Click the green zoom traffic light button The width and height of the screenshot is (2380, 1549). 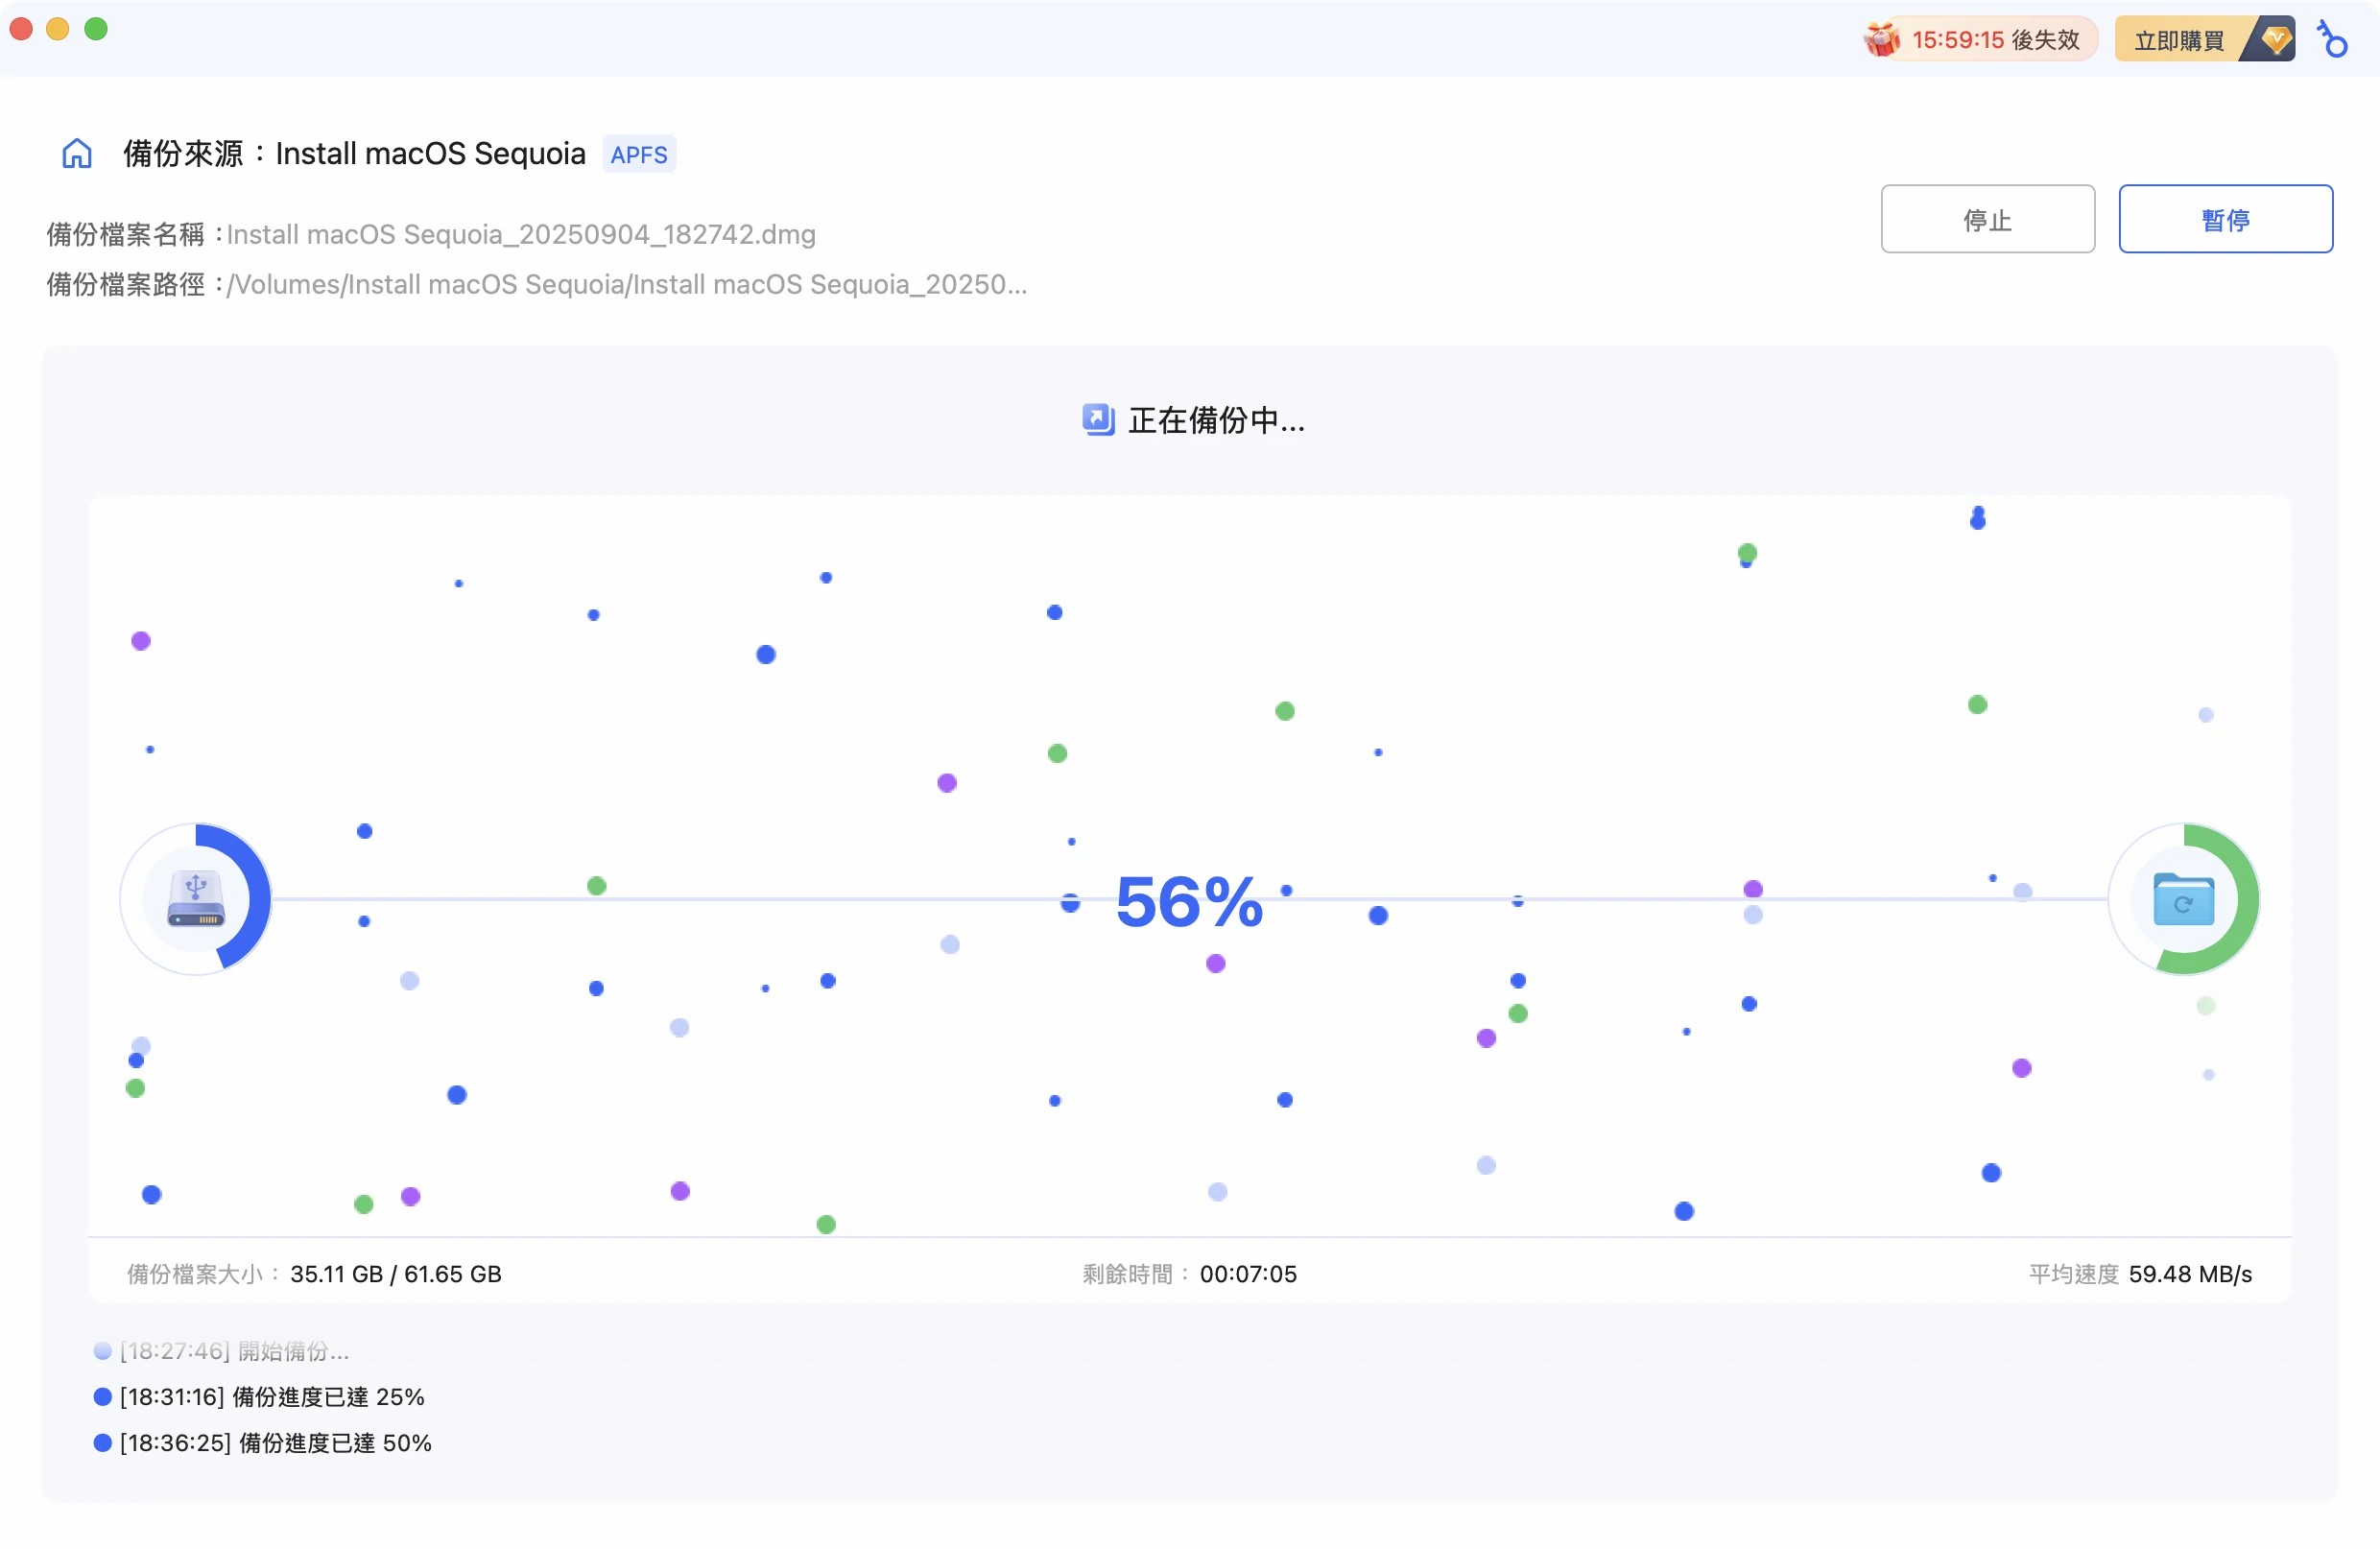[x=96, y=29]
